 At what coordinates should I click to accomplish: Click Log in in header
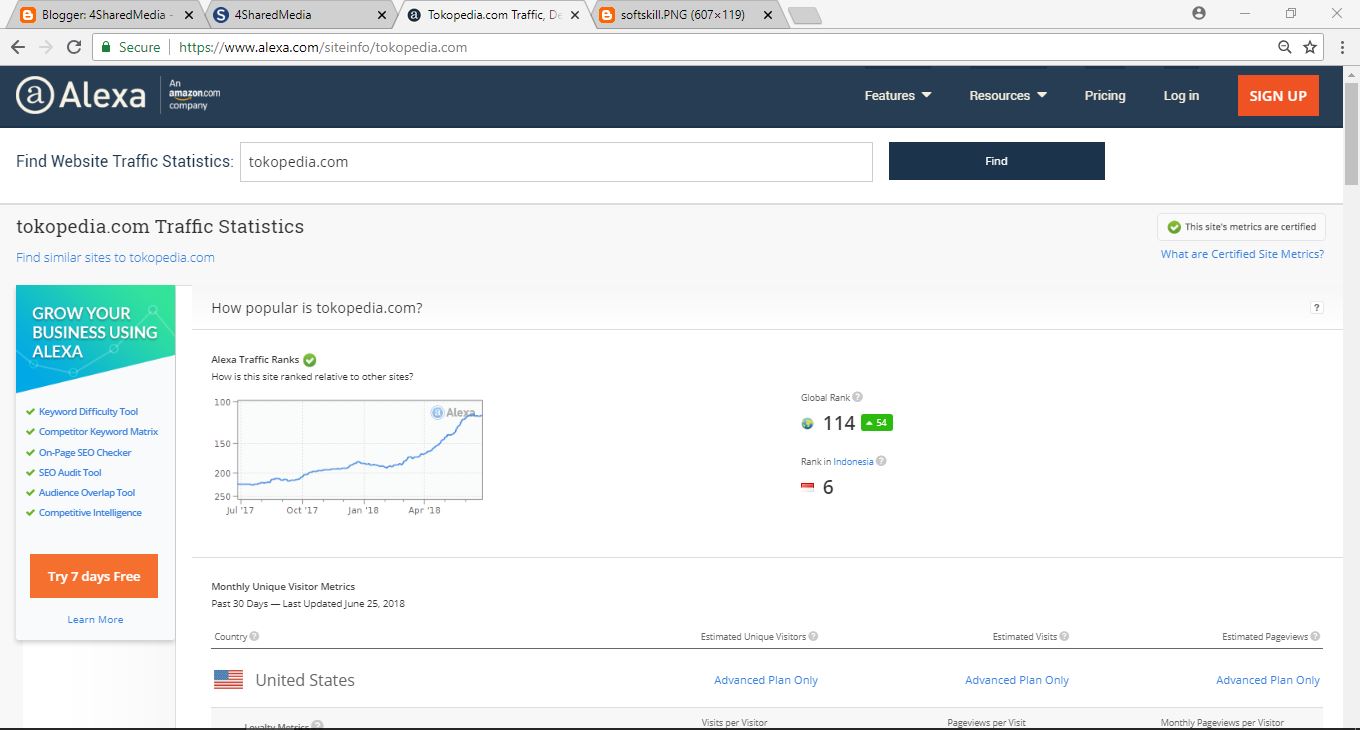1181,96
